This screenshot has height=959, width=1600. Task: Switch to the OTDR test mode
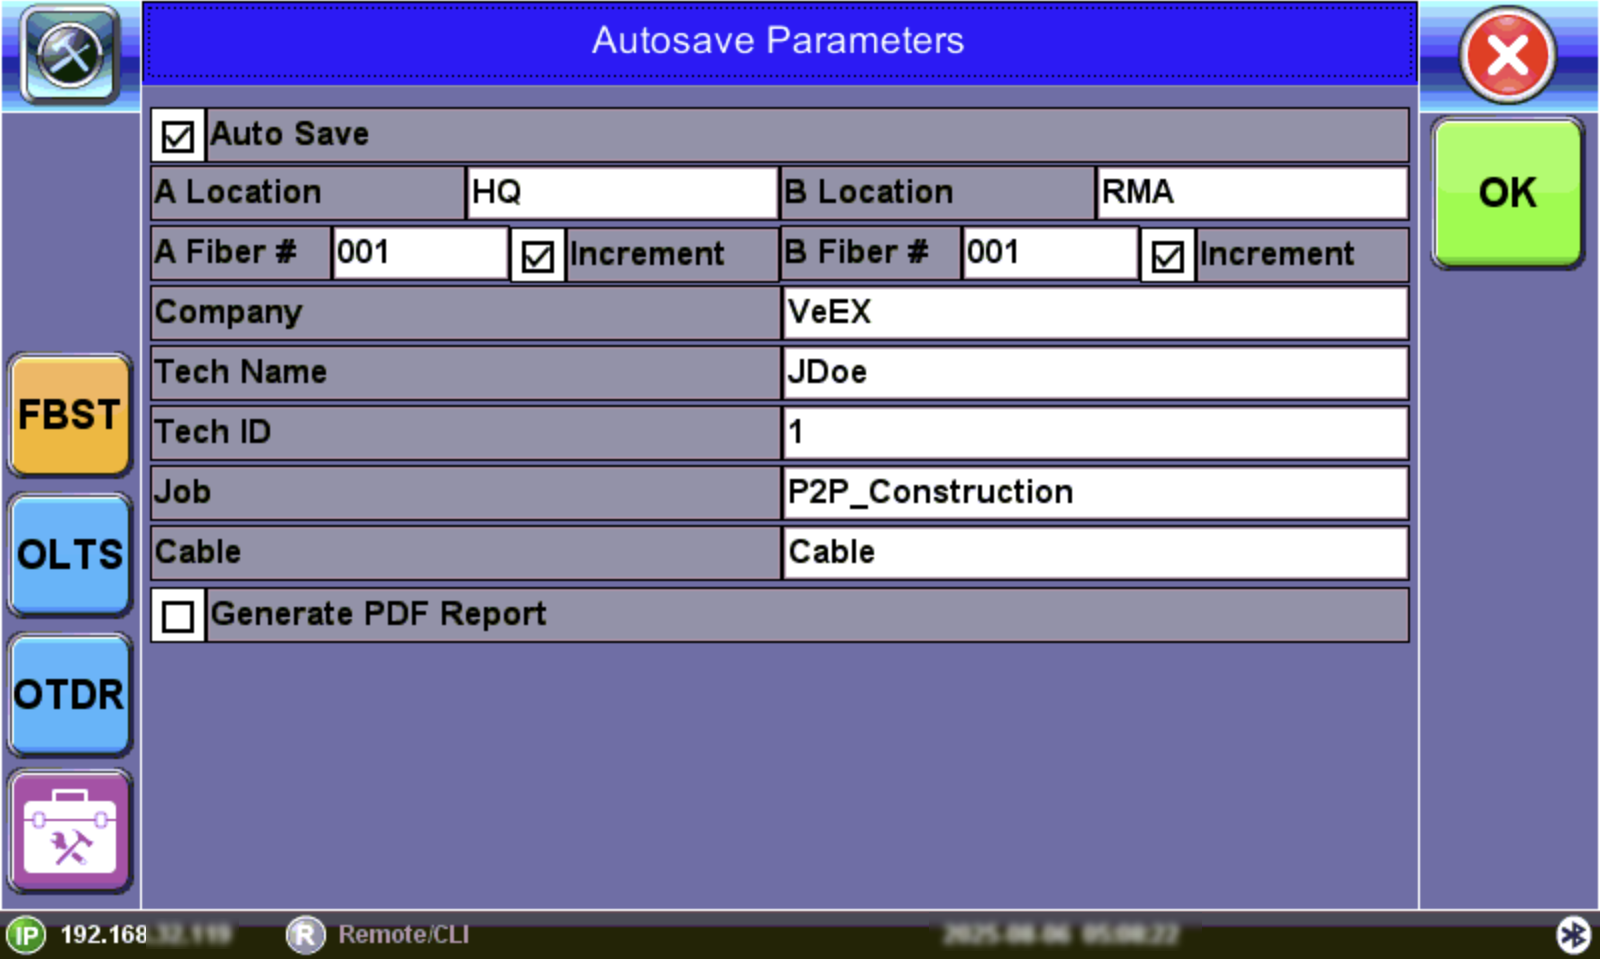69,695
